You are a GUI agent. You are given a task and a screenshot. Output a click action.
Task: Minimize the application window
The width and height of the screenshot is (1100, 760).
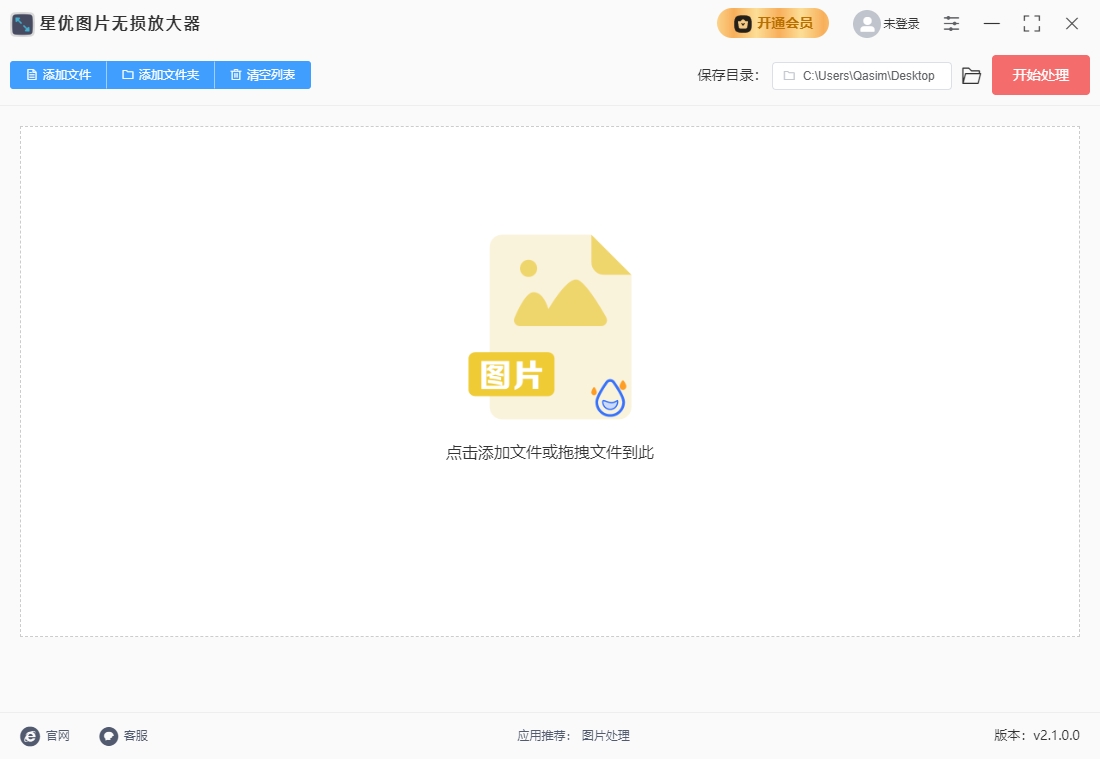(x=991, y=24)
